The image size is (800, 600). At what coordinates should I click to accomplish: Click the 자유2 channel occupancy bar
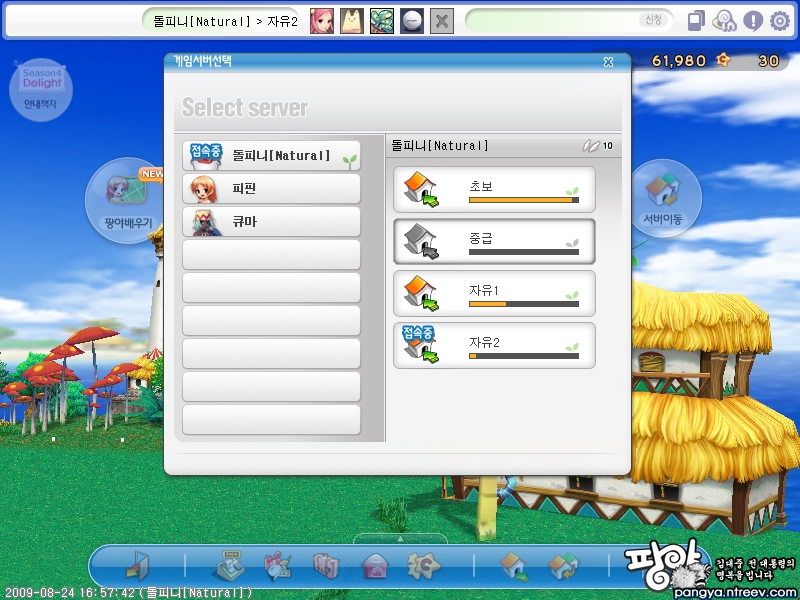(524, 356)
